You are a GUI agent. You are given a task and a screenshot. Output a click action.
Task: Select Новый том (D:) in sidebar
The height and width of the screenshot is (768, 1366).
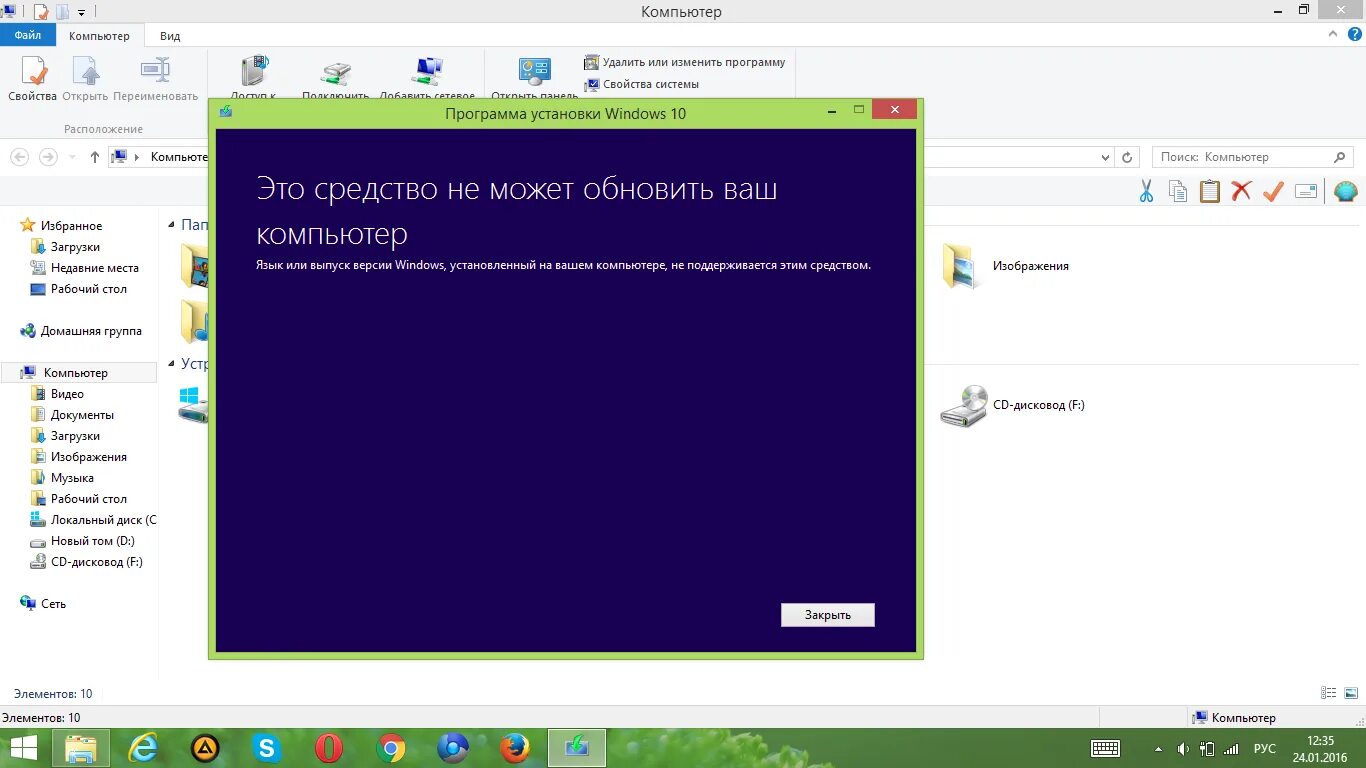click(x=92, y=541)
